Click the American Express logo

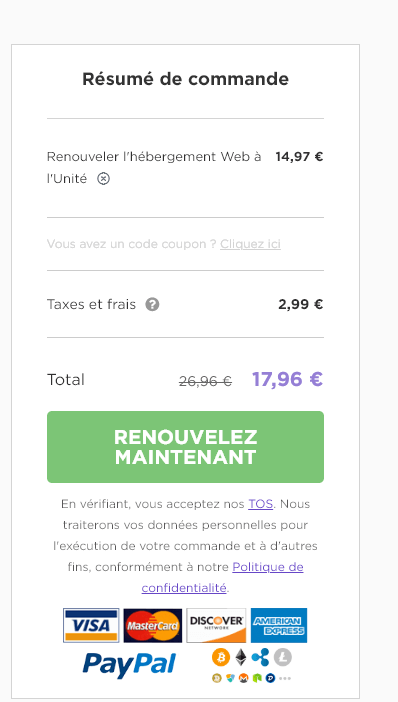278,625
